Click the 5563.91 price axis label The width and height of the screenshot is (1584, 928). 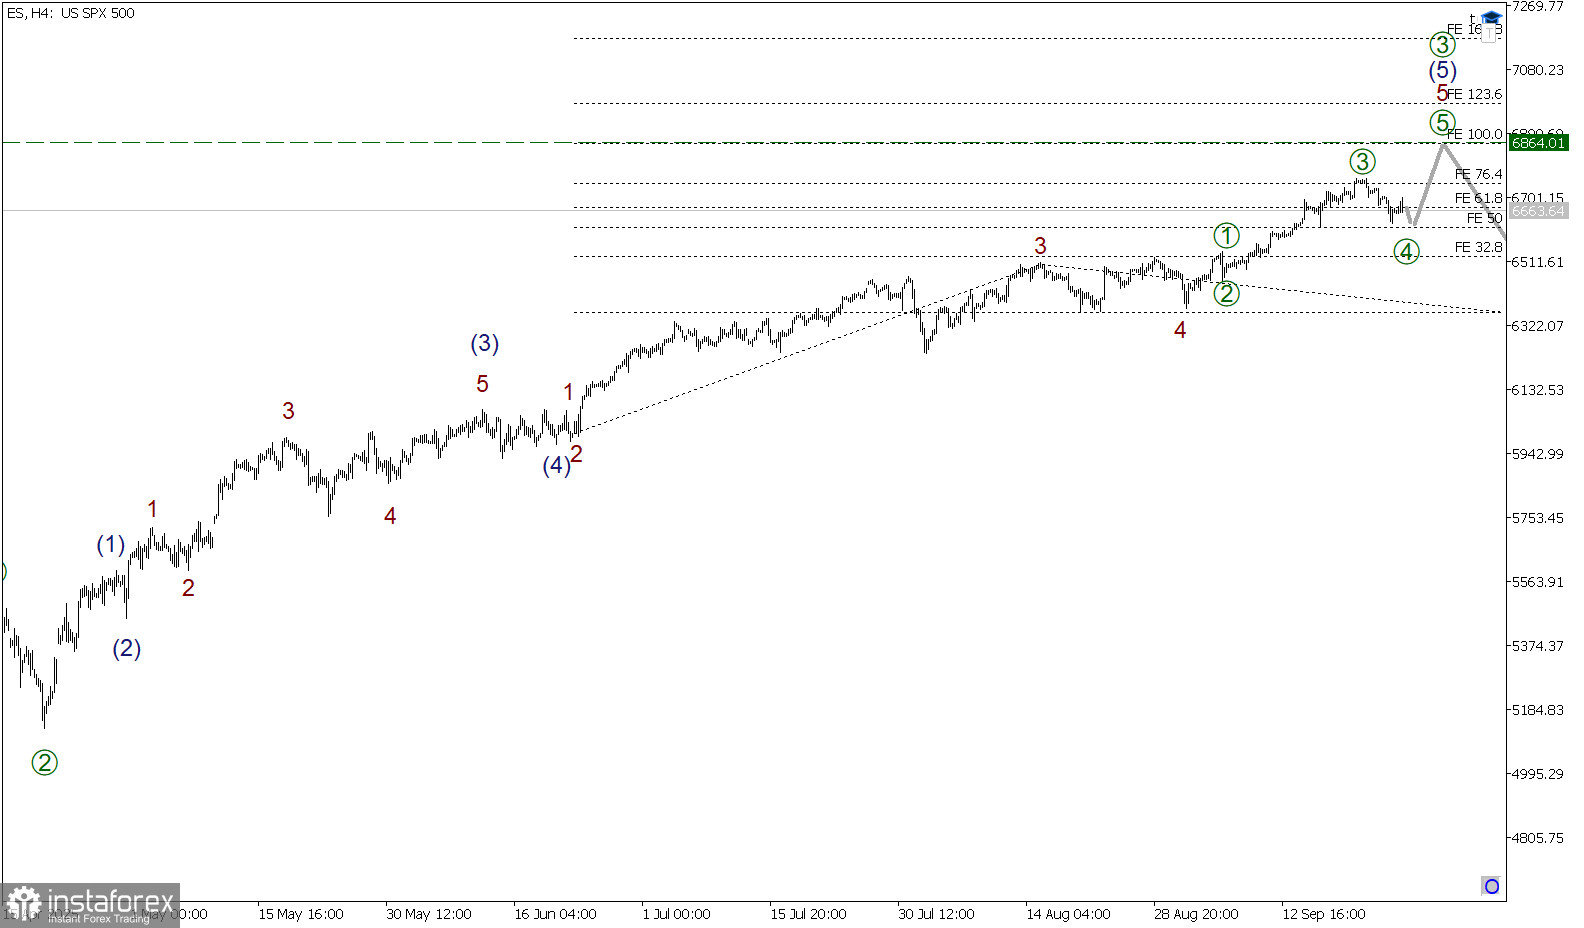click(1537, 582)
